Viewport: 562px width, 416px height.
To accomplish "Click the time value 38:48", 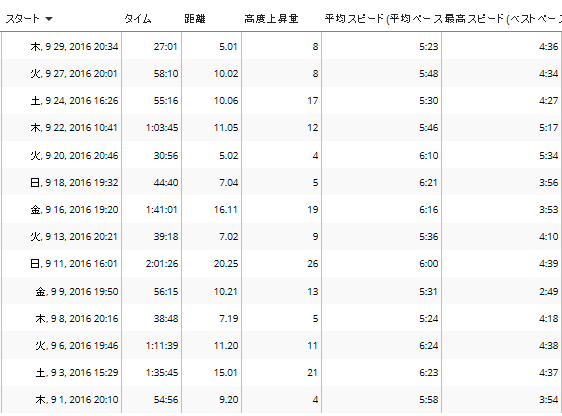I will coord(166,319).
